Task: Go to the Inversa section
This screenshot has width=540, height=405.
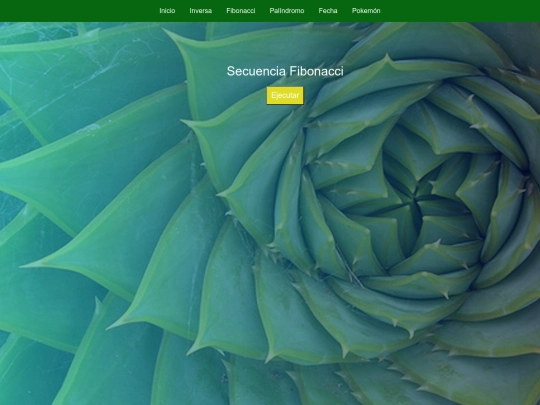Action: (x=200, y=11)
